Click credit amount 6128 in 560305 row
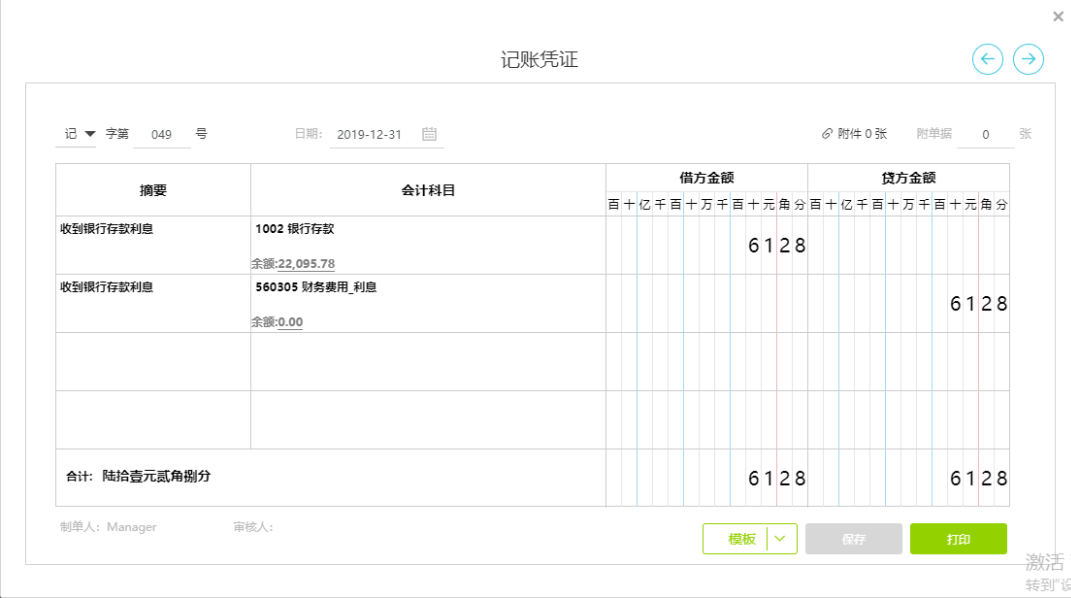Screen dimensions: 1071x598 [978, 303]
